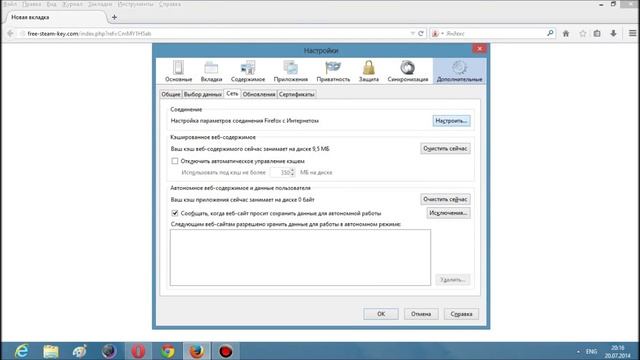Click the search magnifier icon
Viewport: 640px width, 360px height.
(550, 33)
